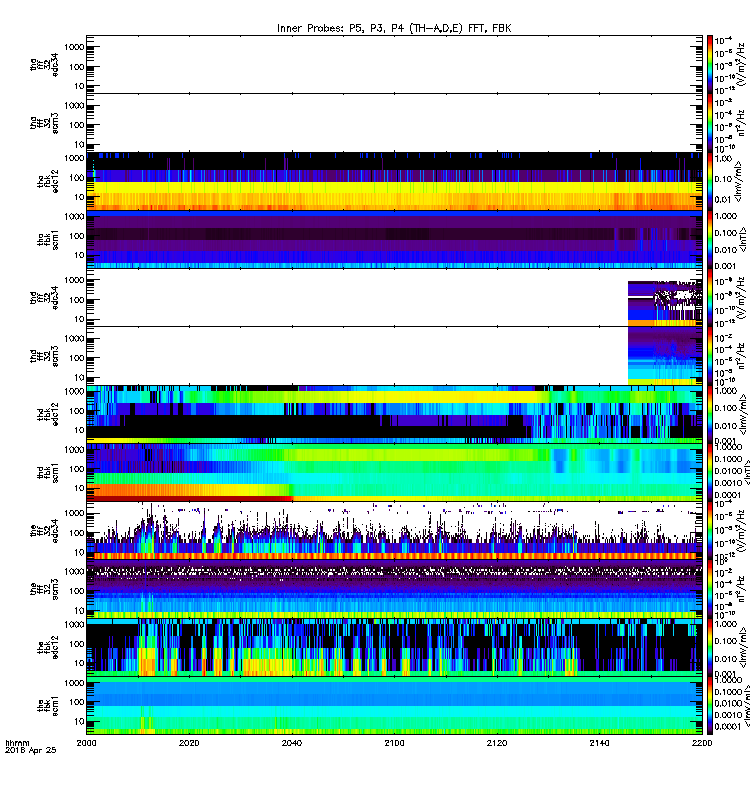Click the 2020 time axis label
Viewport: 750px width, 800px height.
point(189,743)
